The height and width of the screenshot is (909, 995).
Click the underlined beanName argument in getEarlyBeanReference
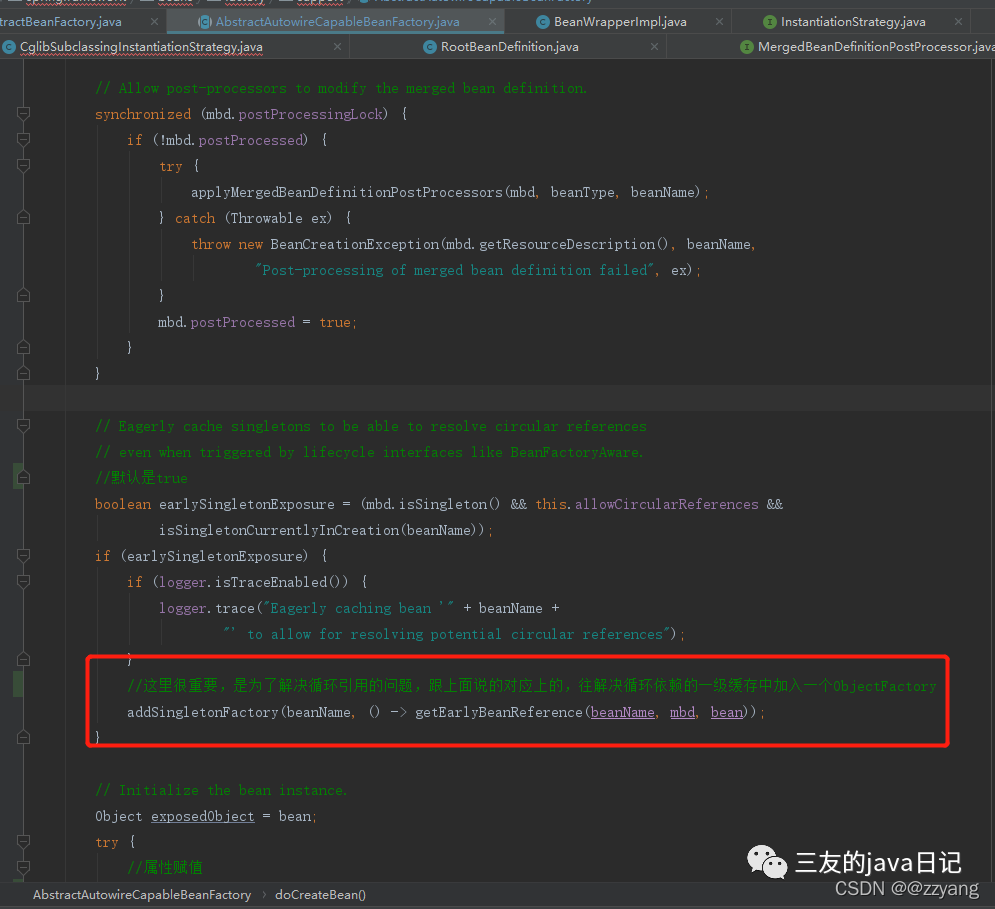click(x=623, y=712)
